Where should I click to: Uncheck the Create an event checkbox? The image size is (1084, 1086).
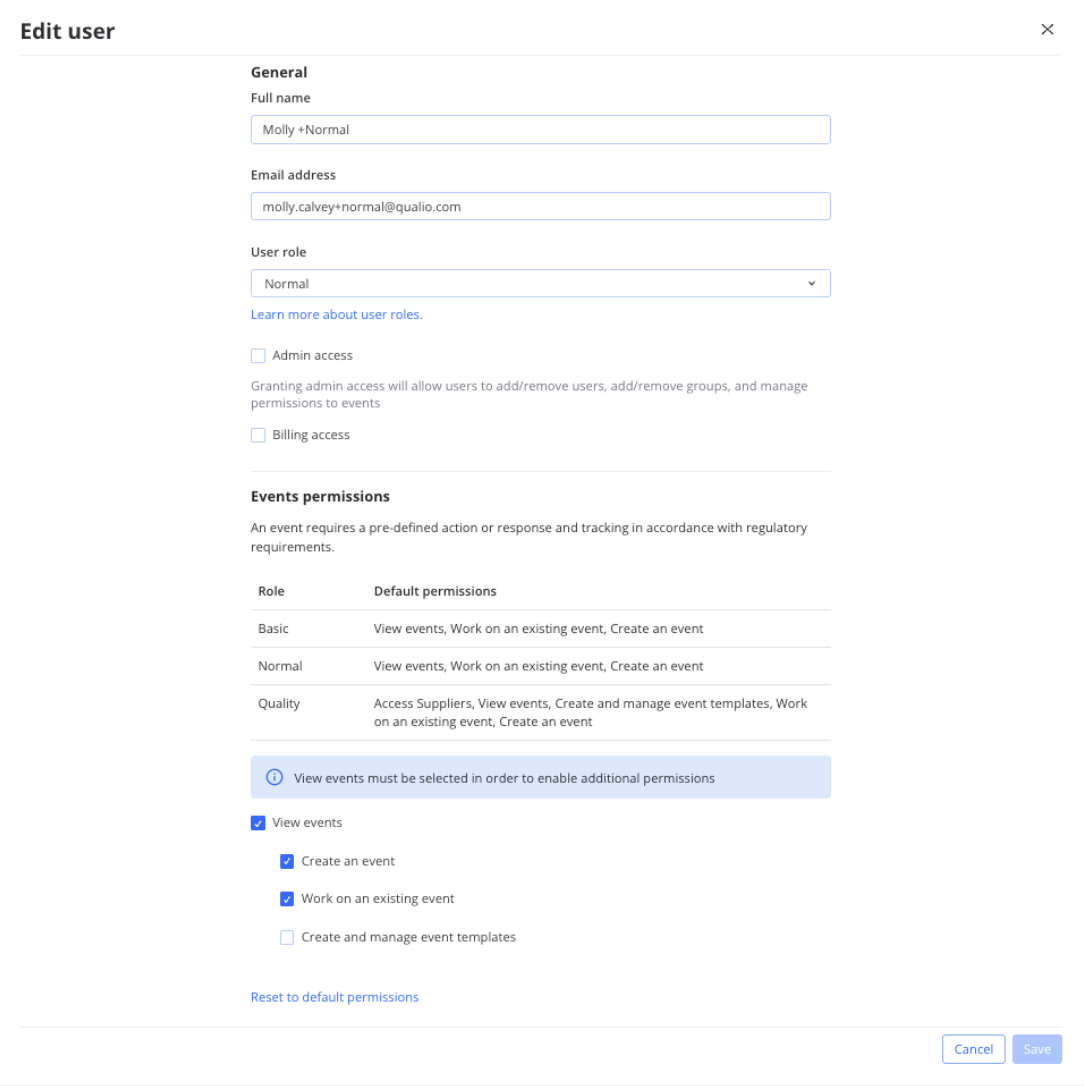point(287,861)
